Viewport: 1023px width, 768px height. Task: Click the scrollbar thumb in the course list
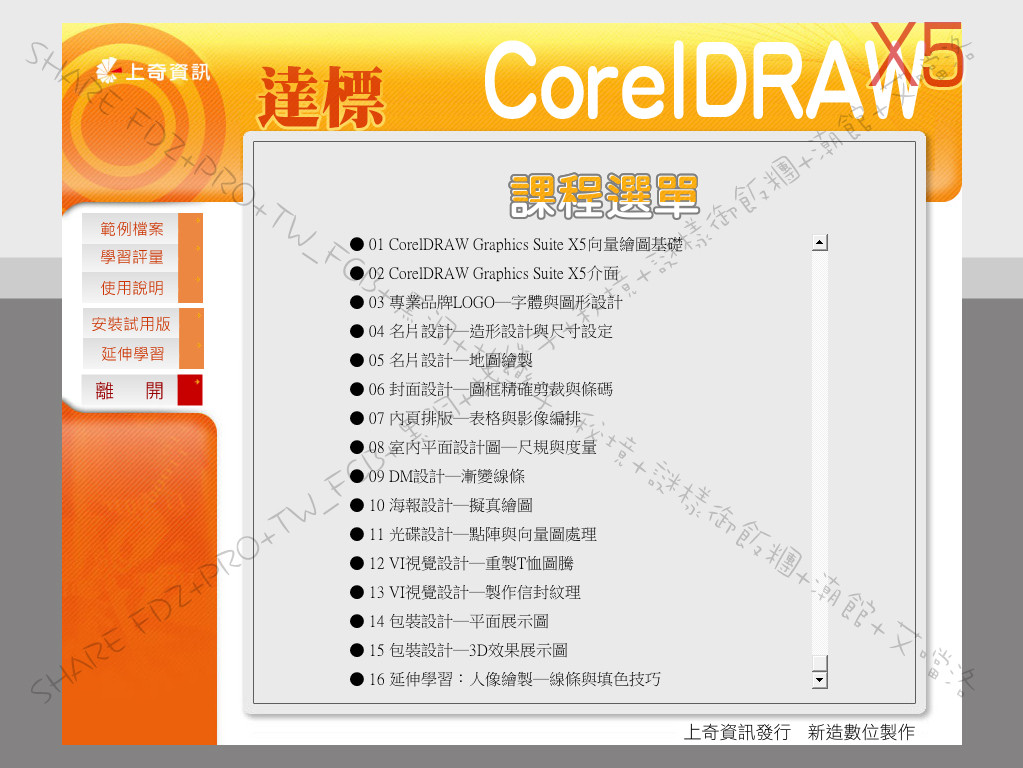pos(820,664)
